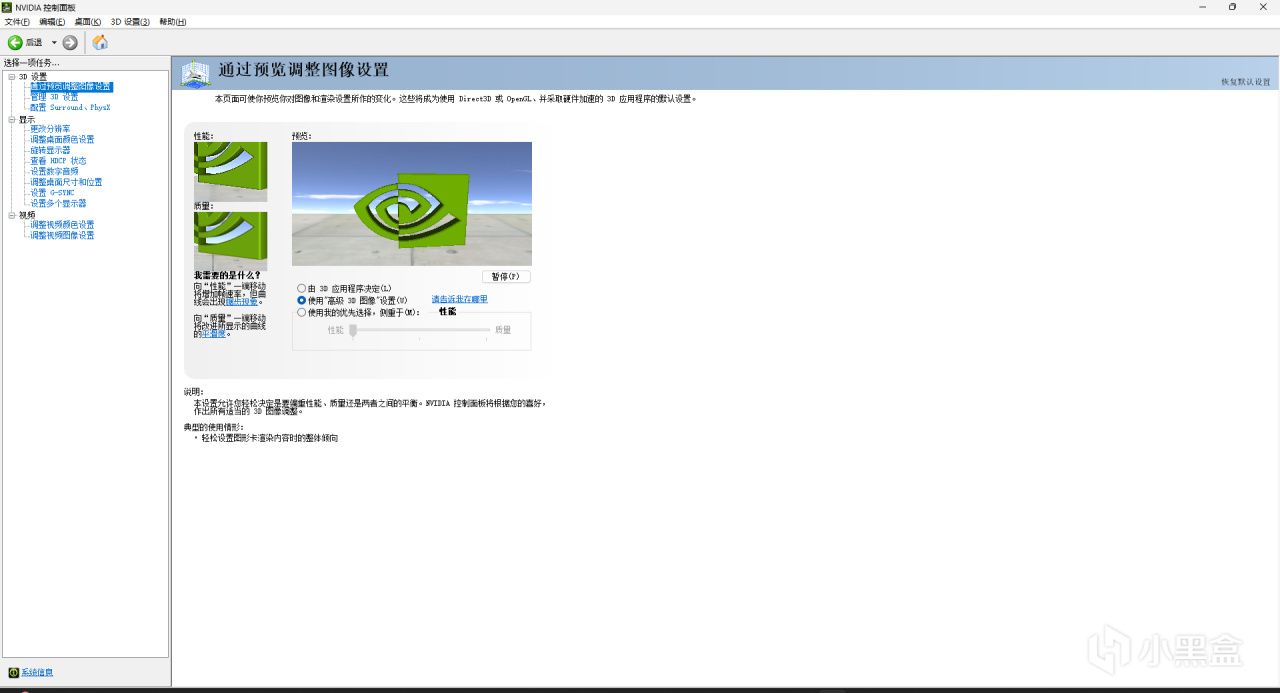Viewport: 1280px width, 693px height.
Task: Open the 编辑(E) menu
Action: tap(52, 21)
